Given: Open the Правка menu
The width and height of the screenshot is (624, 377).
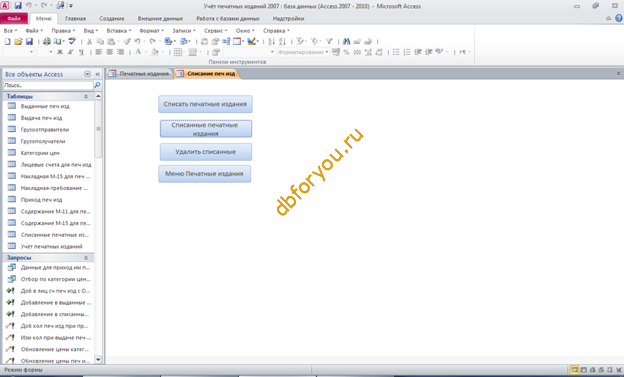Looking at the screenshot, I should [x=63, y=31].
